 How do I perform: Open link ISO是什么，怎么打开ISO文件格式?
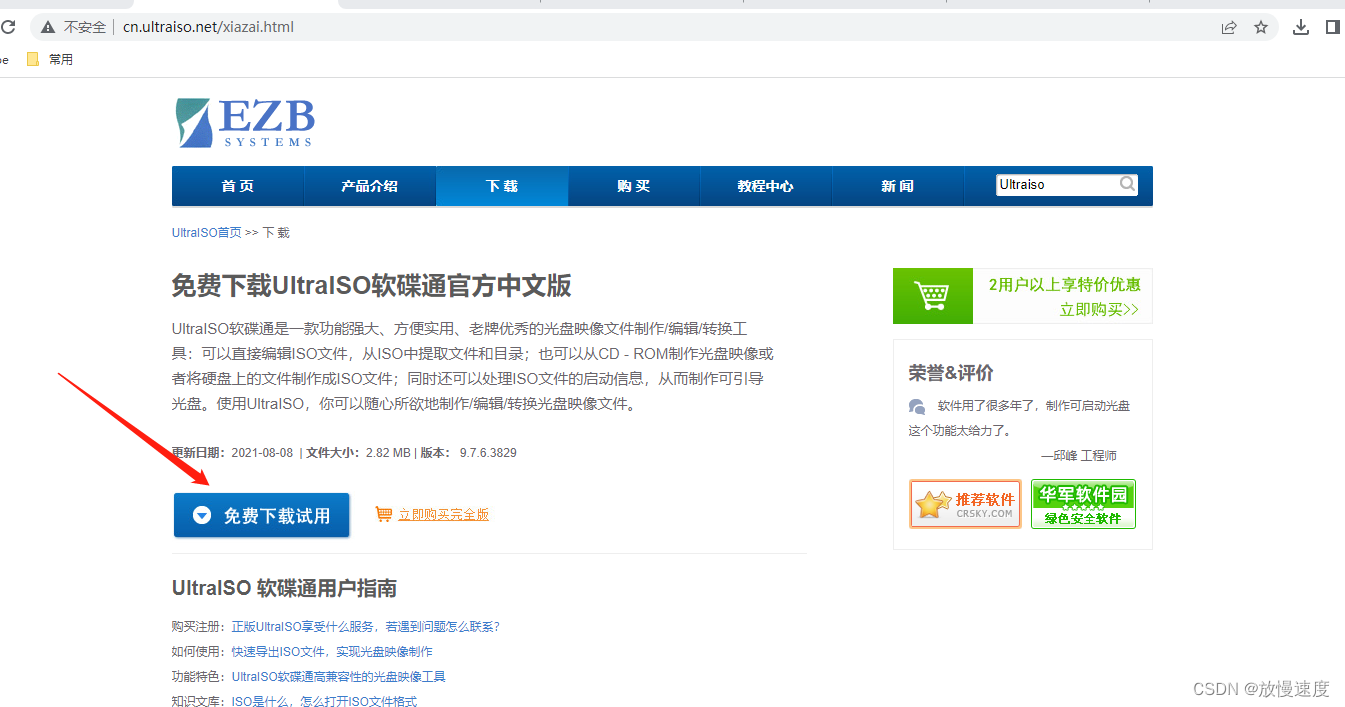click(324, 701)
